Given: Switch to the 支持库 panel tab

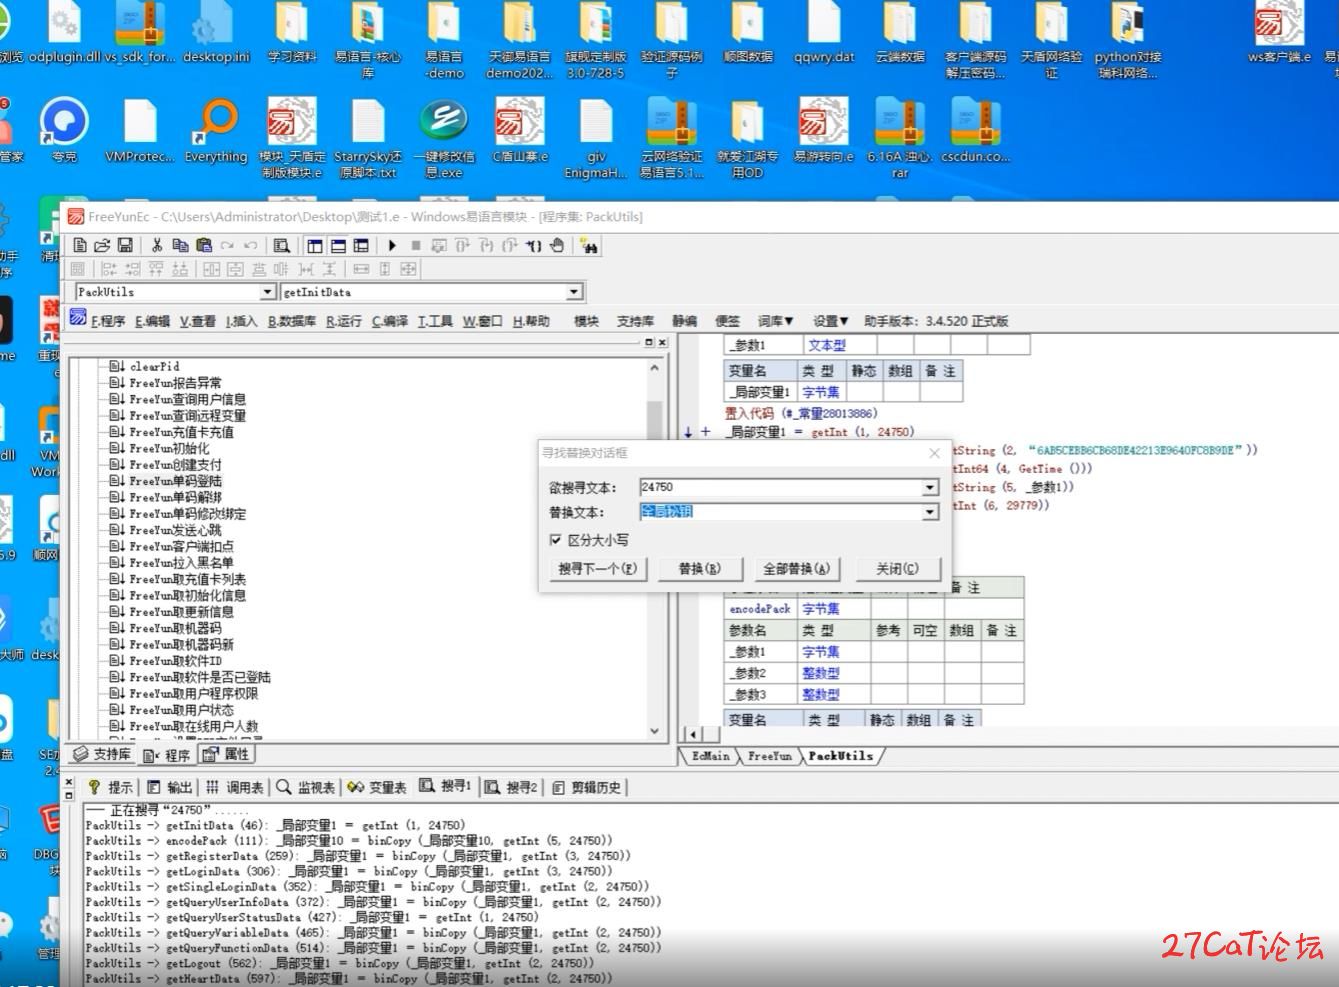Looking at the screenshot, I should [102, 754].
